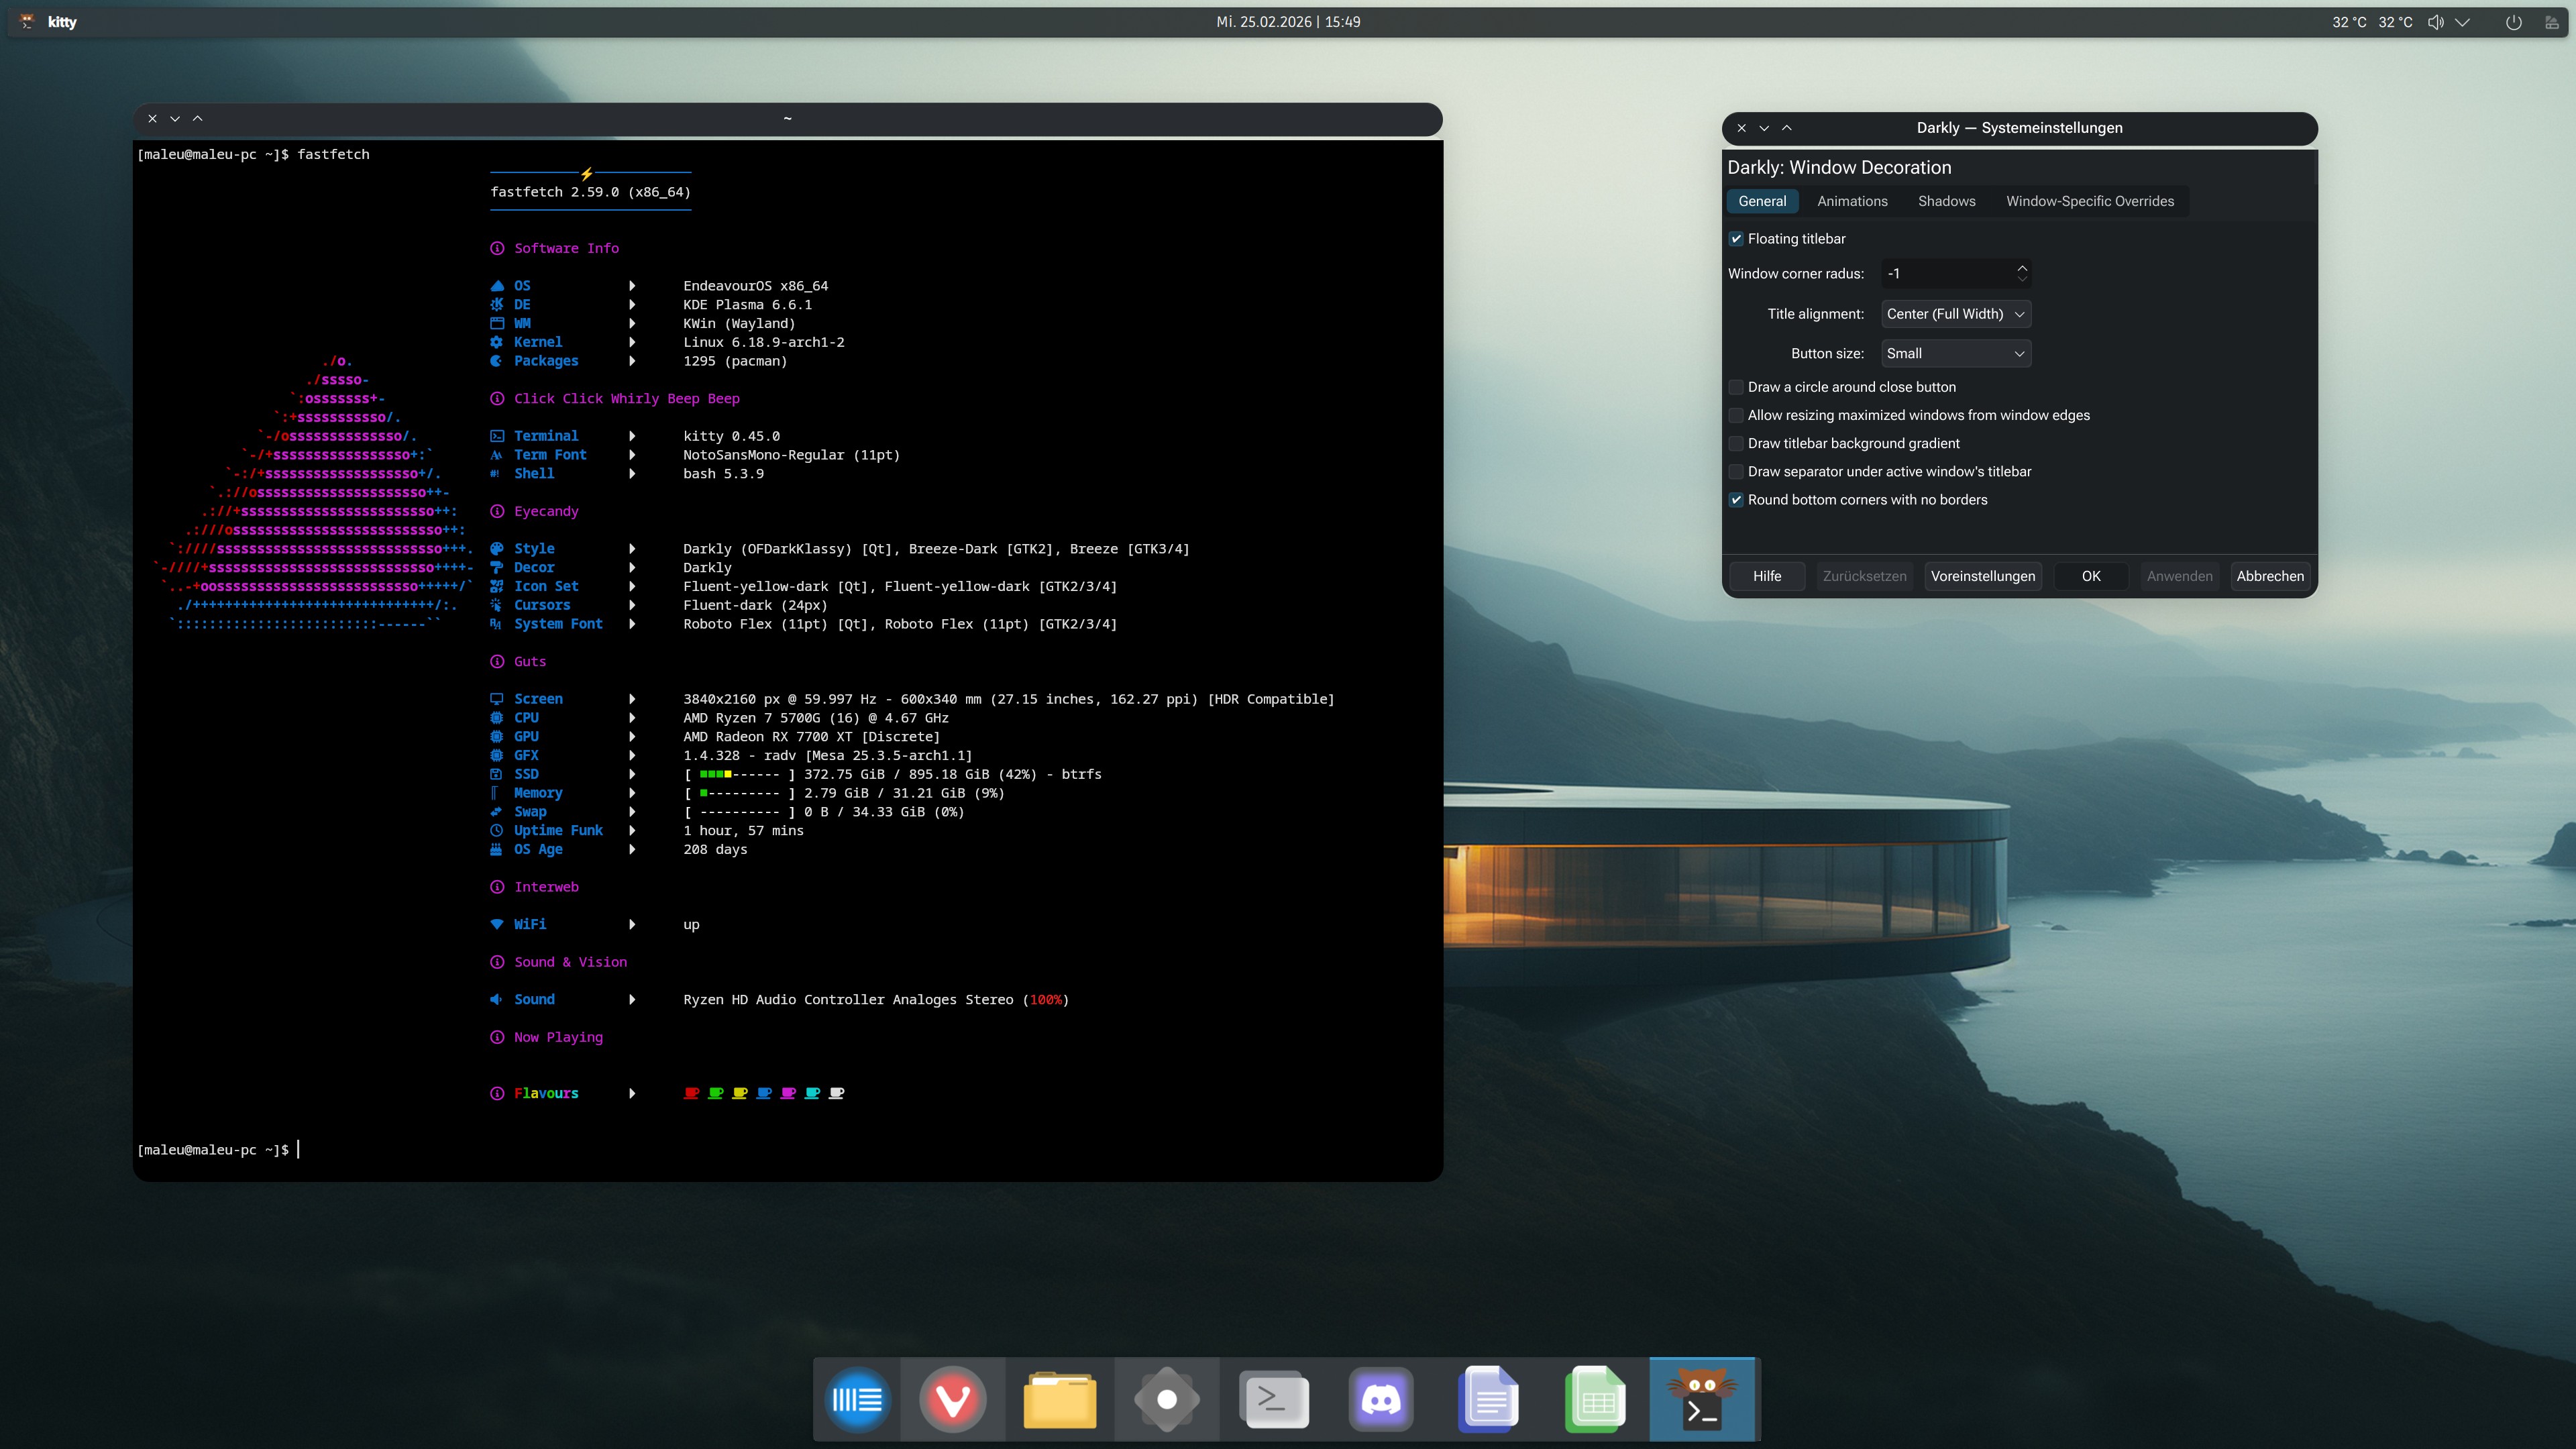
Task: Open the Title alignment dropdown
Action: (1955, 314)
